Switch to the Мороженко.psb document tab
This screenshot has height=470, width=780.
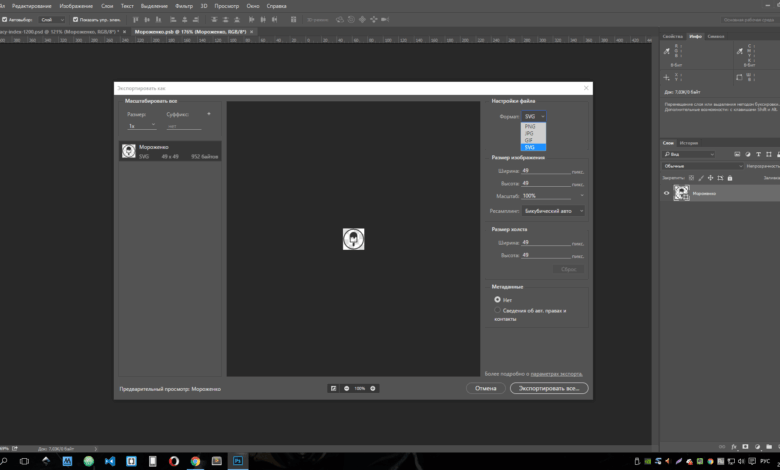pyautogui.click(x=191, y=32)
